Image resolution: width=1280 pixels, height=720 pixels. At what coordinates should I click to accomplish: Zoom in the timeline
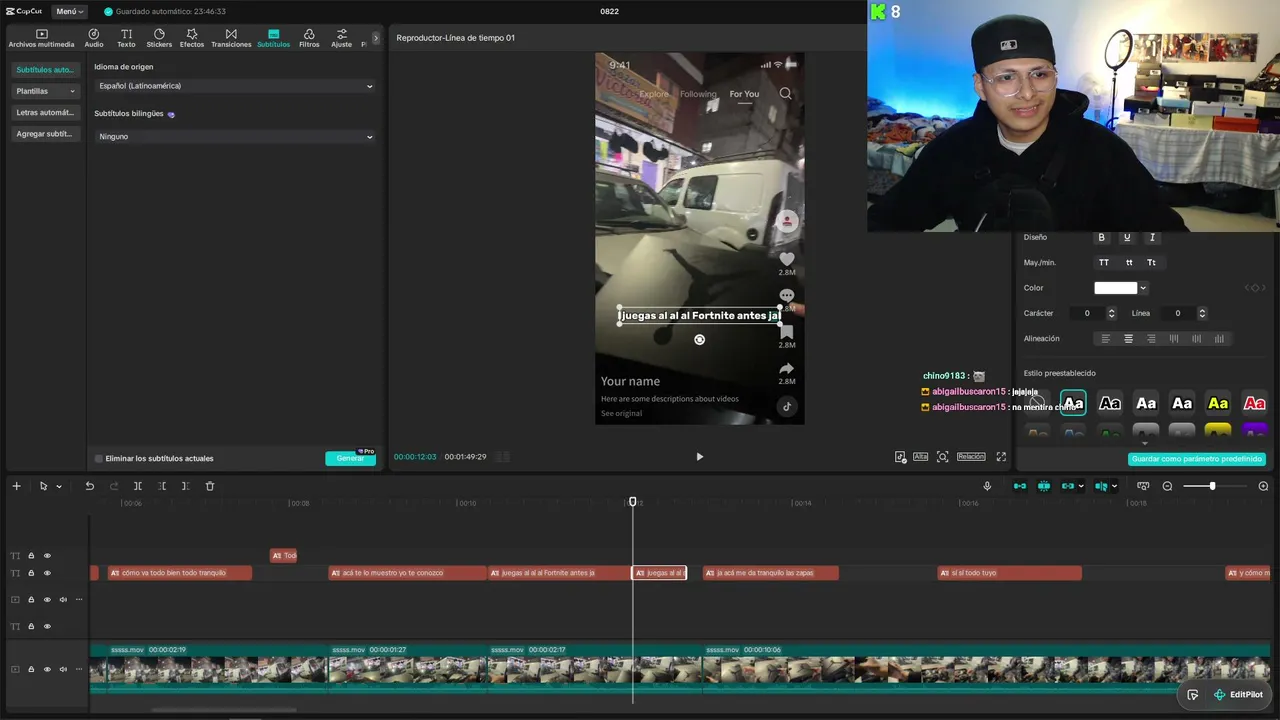pyautogui.click(x=1265, y=486)
